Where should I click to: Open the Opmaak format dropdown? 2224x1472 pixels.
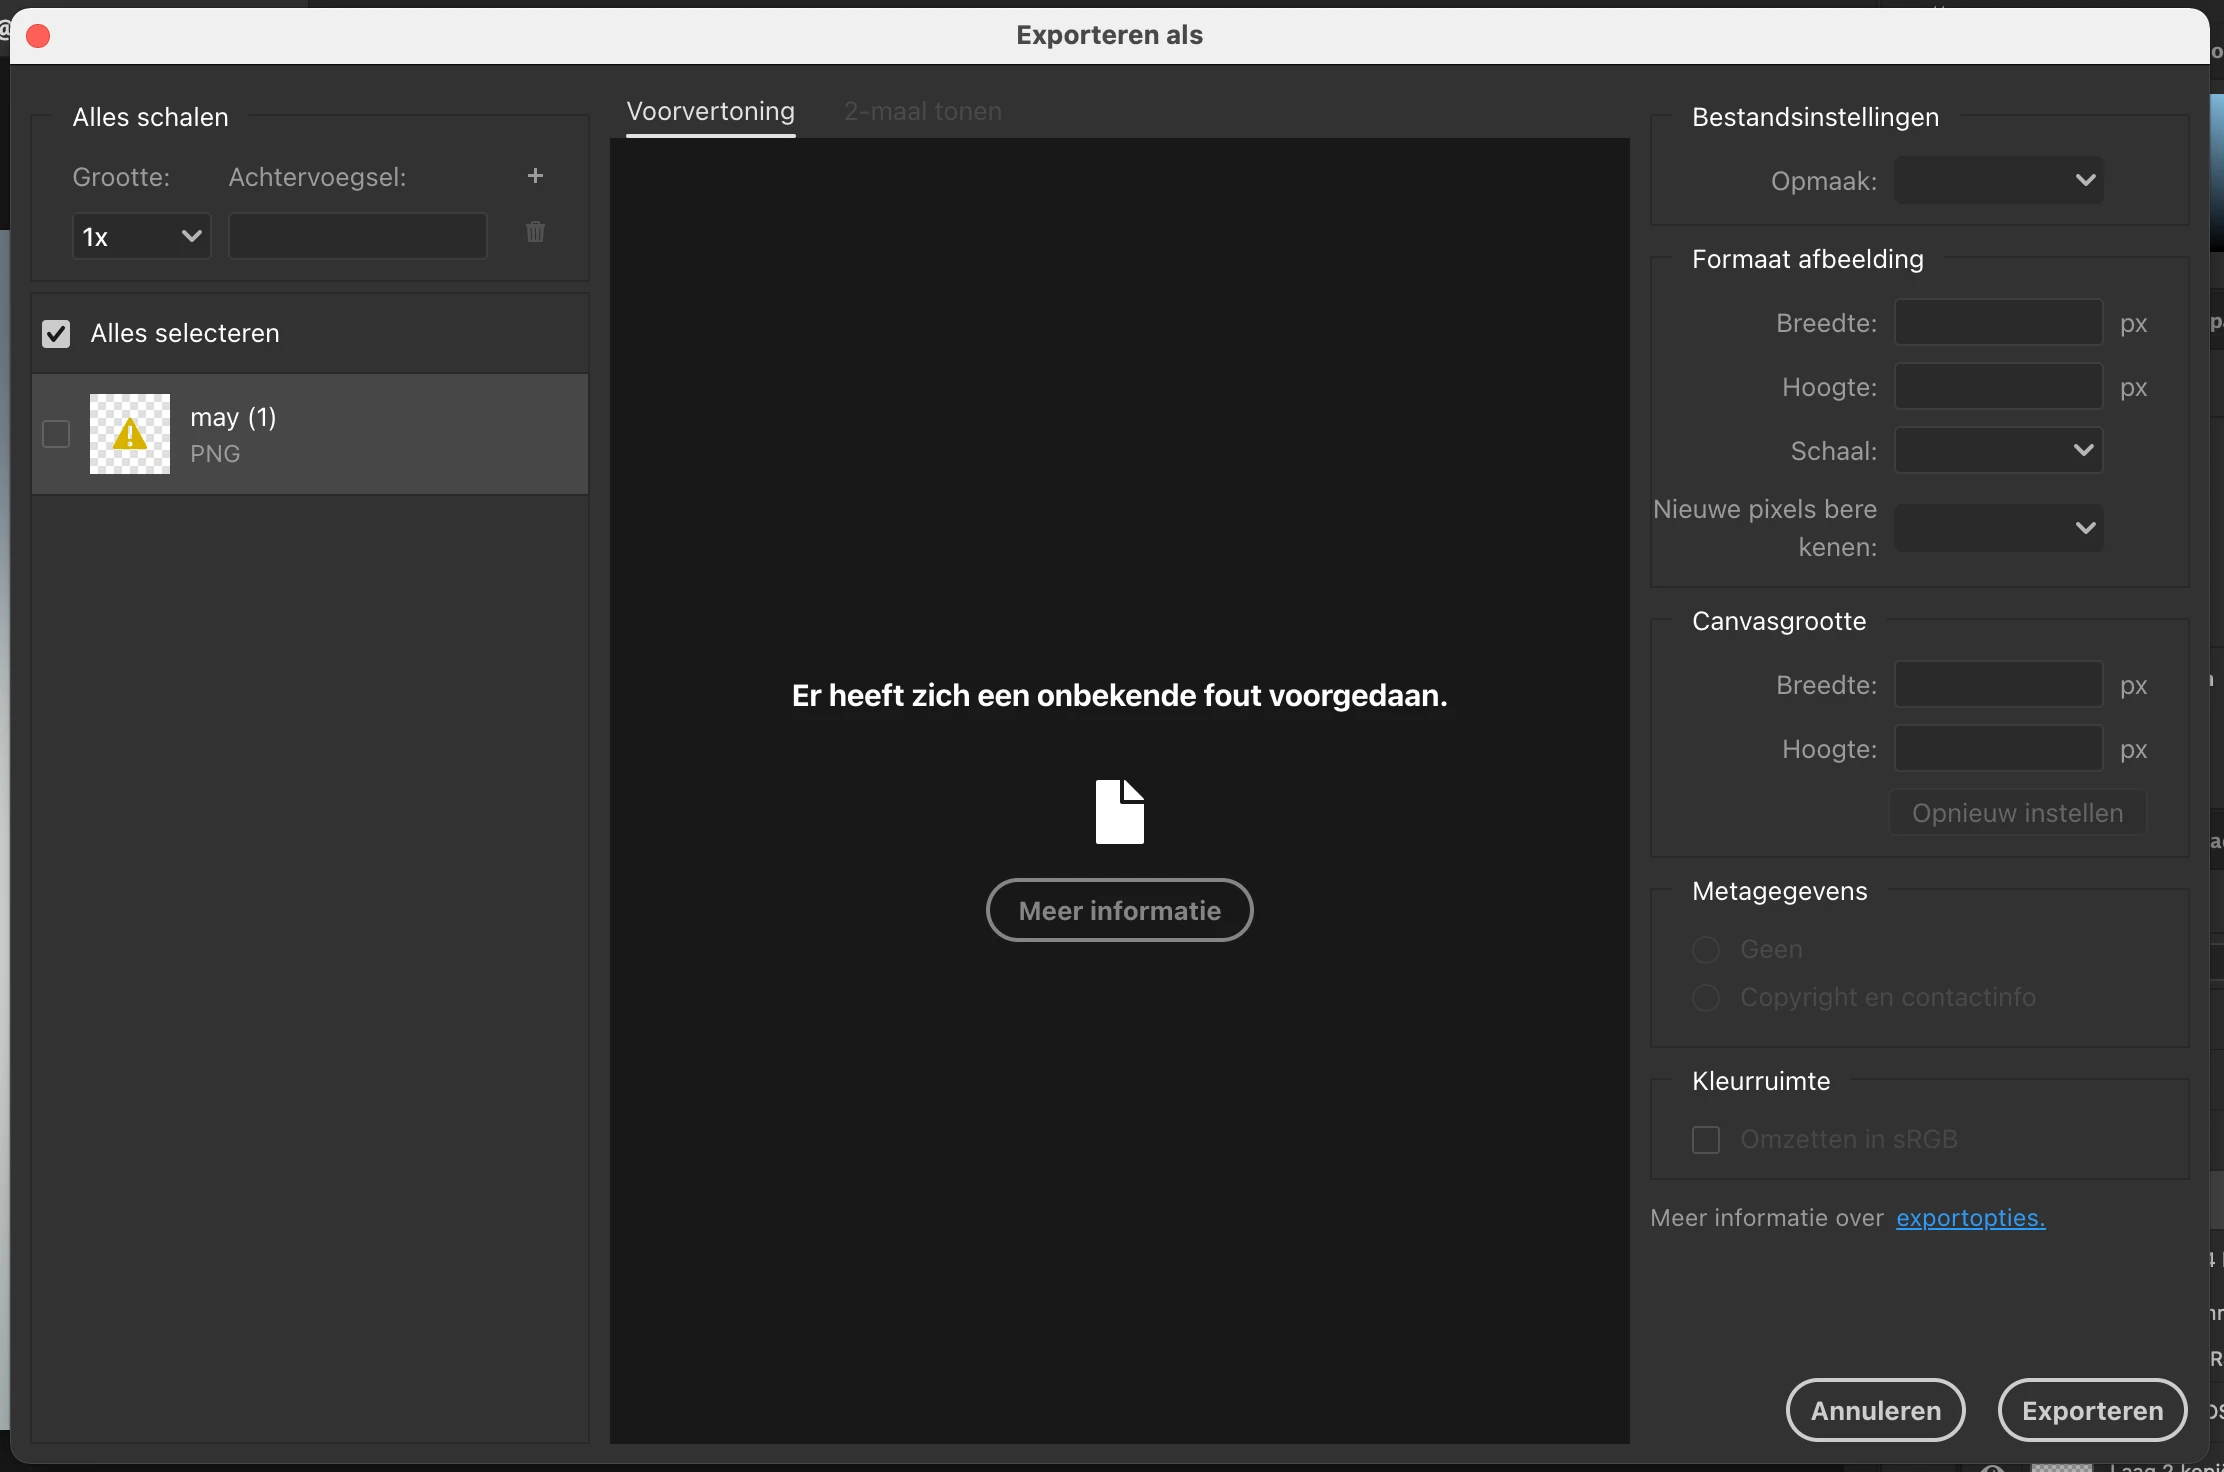coord(1998,181)
